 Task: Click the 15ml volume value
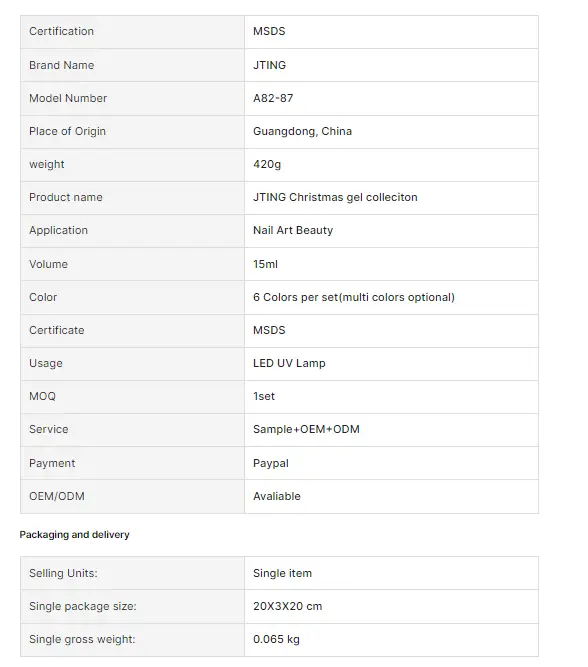tap(265, 264)
